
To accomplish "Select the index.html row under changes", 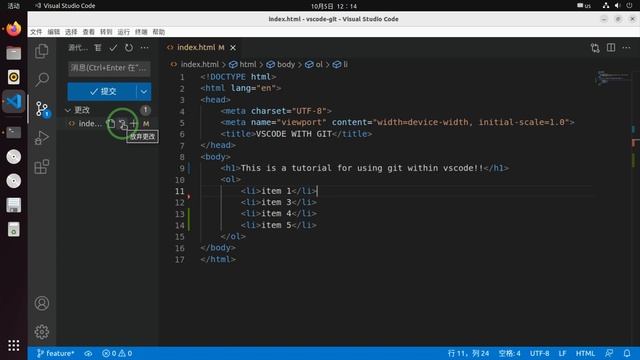I will tap(108, 123).
